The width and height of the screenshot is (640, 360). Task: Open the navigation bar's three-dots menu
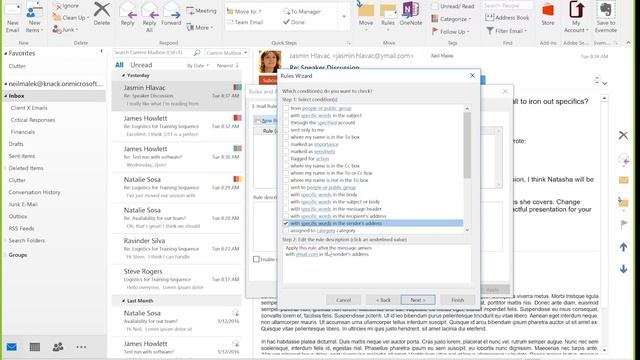81,347
